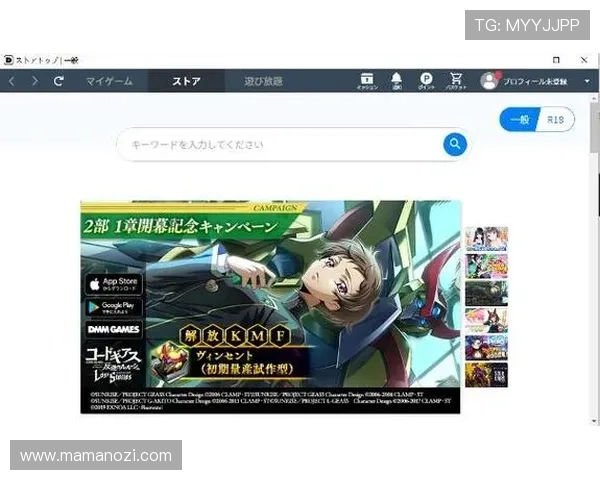Screen dimensions: 600x480
Task: Select the ストア tab
Action: click(x=186, y=81)
